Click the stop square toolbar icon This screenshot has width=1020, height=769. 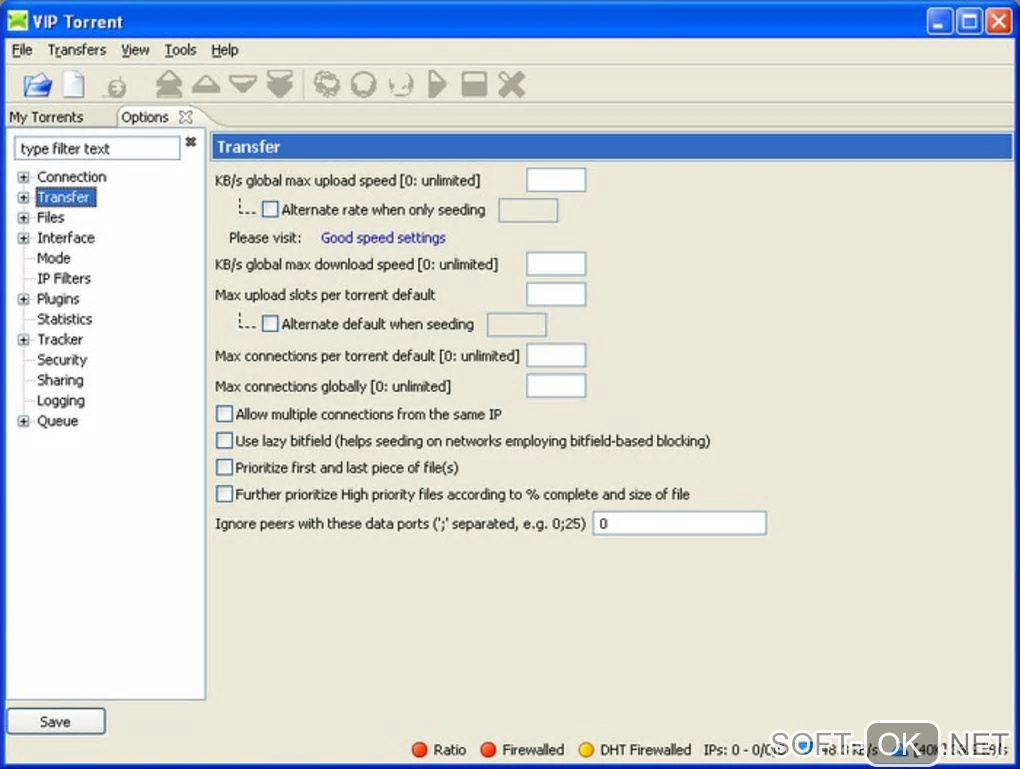click(x=474, y=85)
